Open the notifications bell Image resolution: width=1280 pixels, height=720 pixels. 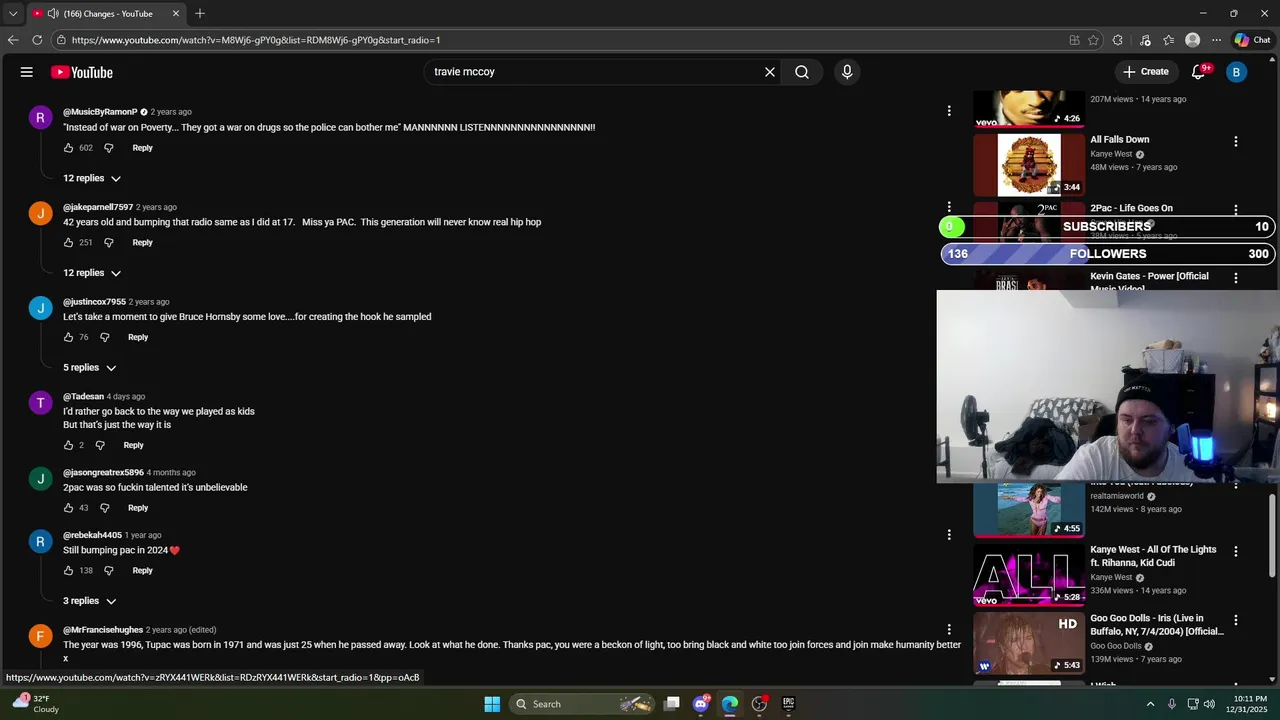pyautogui.click(x=1199, y=72)
